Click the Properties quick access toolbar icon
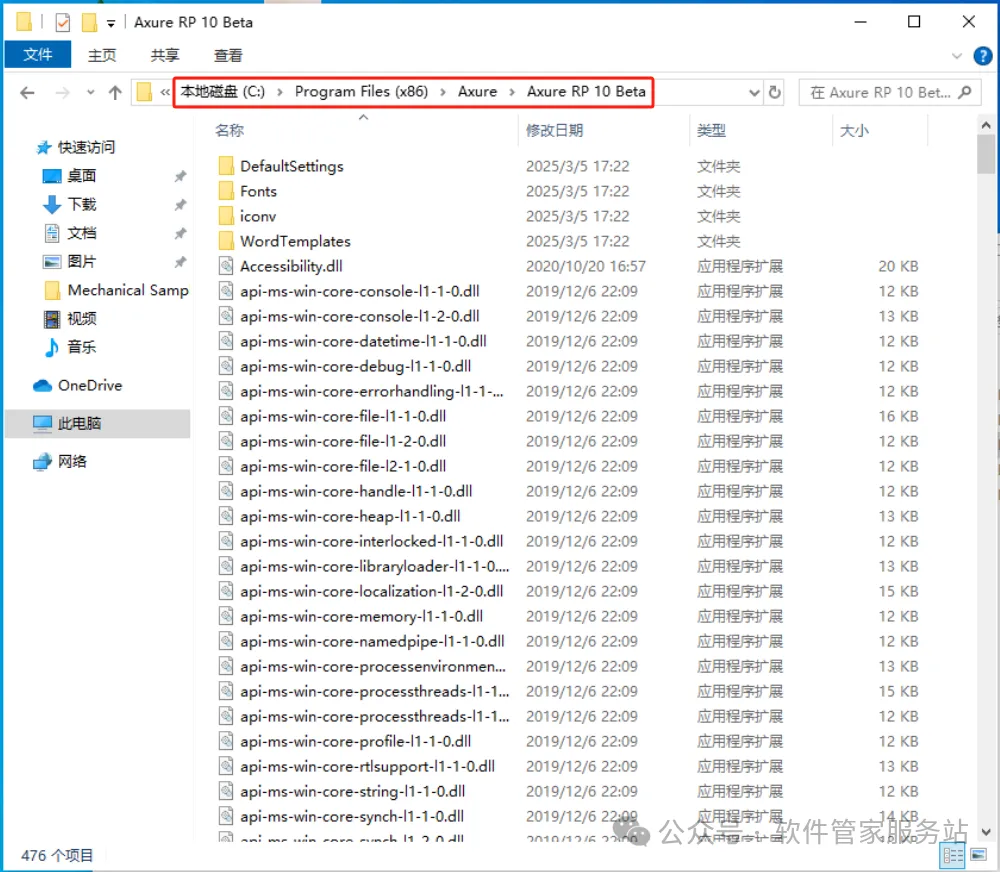 click(62, 23)
